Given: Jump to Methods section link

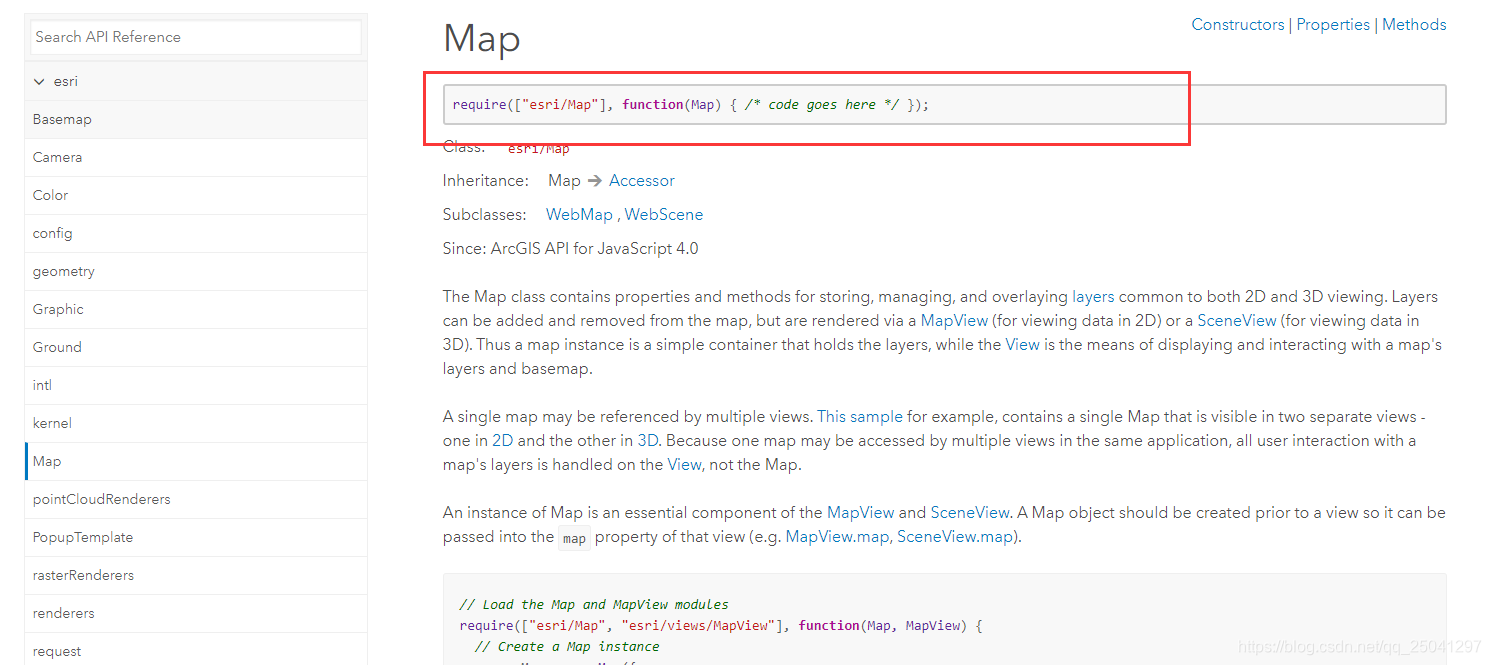Looking at the screenshot, I should coord(1414,25).
